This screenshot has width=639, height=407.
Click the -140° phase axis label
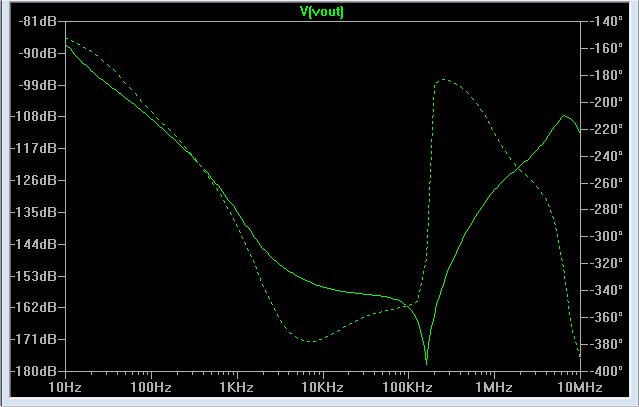[x=606, y=21]
